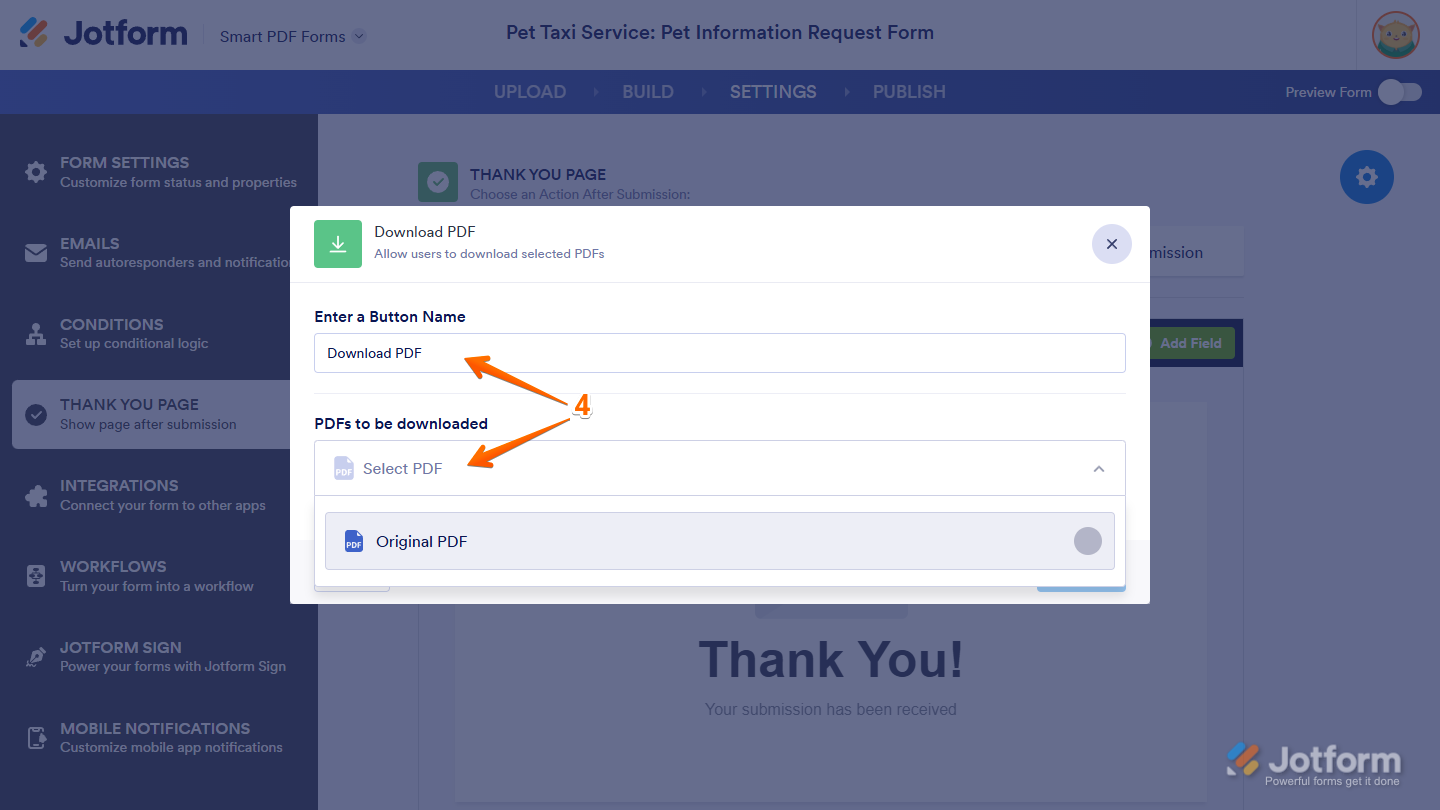Collapse the Select PDF dropdown chevron
1440x810 pixels.
pyautogui.click(x=1099, y=468)
